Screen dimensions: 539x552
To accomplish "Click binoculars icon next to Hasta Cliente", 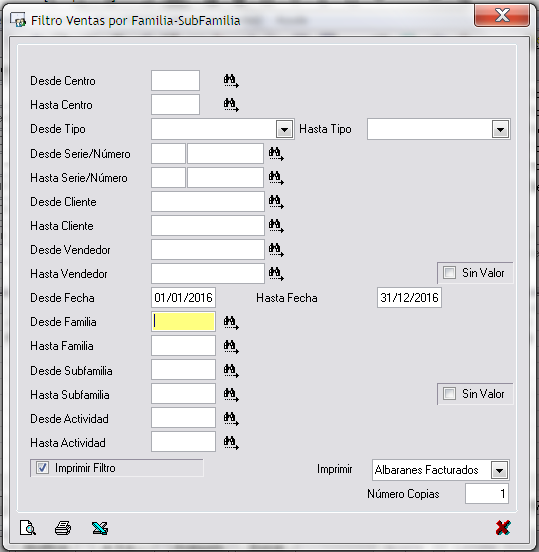I will click(x=276, y=226).
